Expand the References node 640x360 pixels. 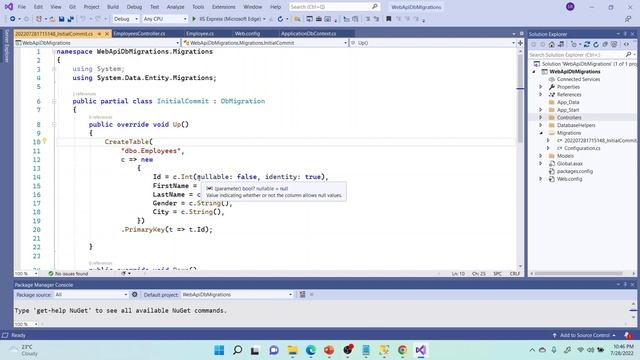[x=541, y=95]
